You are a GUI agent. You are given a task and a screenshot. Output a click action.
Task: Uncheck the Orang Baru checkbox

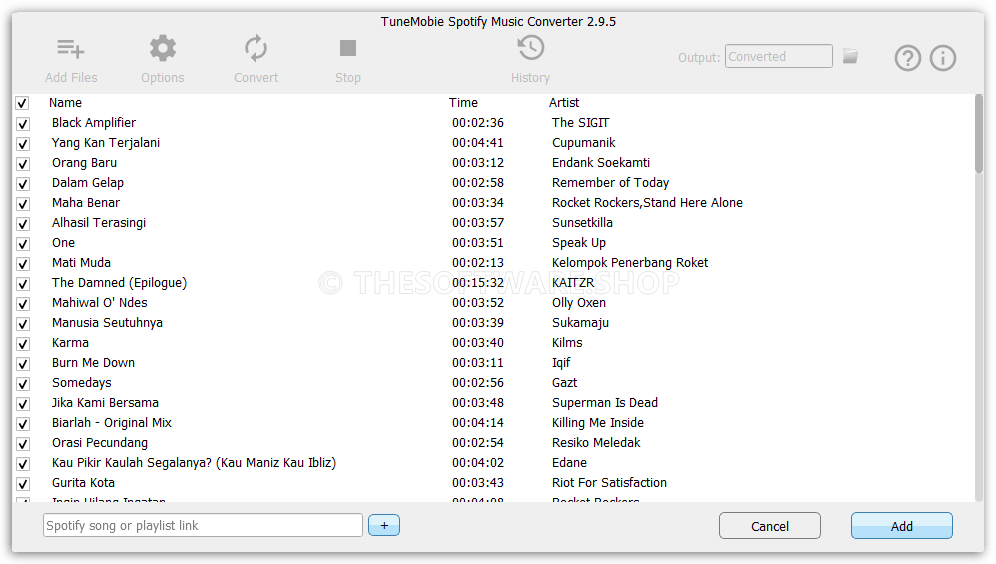pyautogui.click(x=23, y=164)
